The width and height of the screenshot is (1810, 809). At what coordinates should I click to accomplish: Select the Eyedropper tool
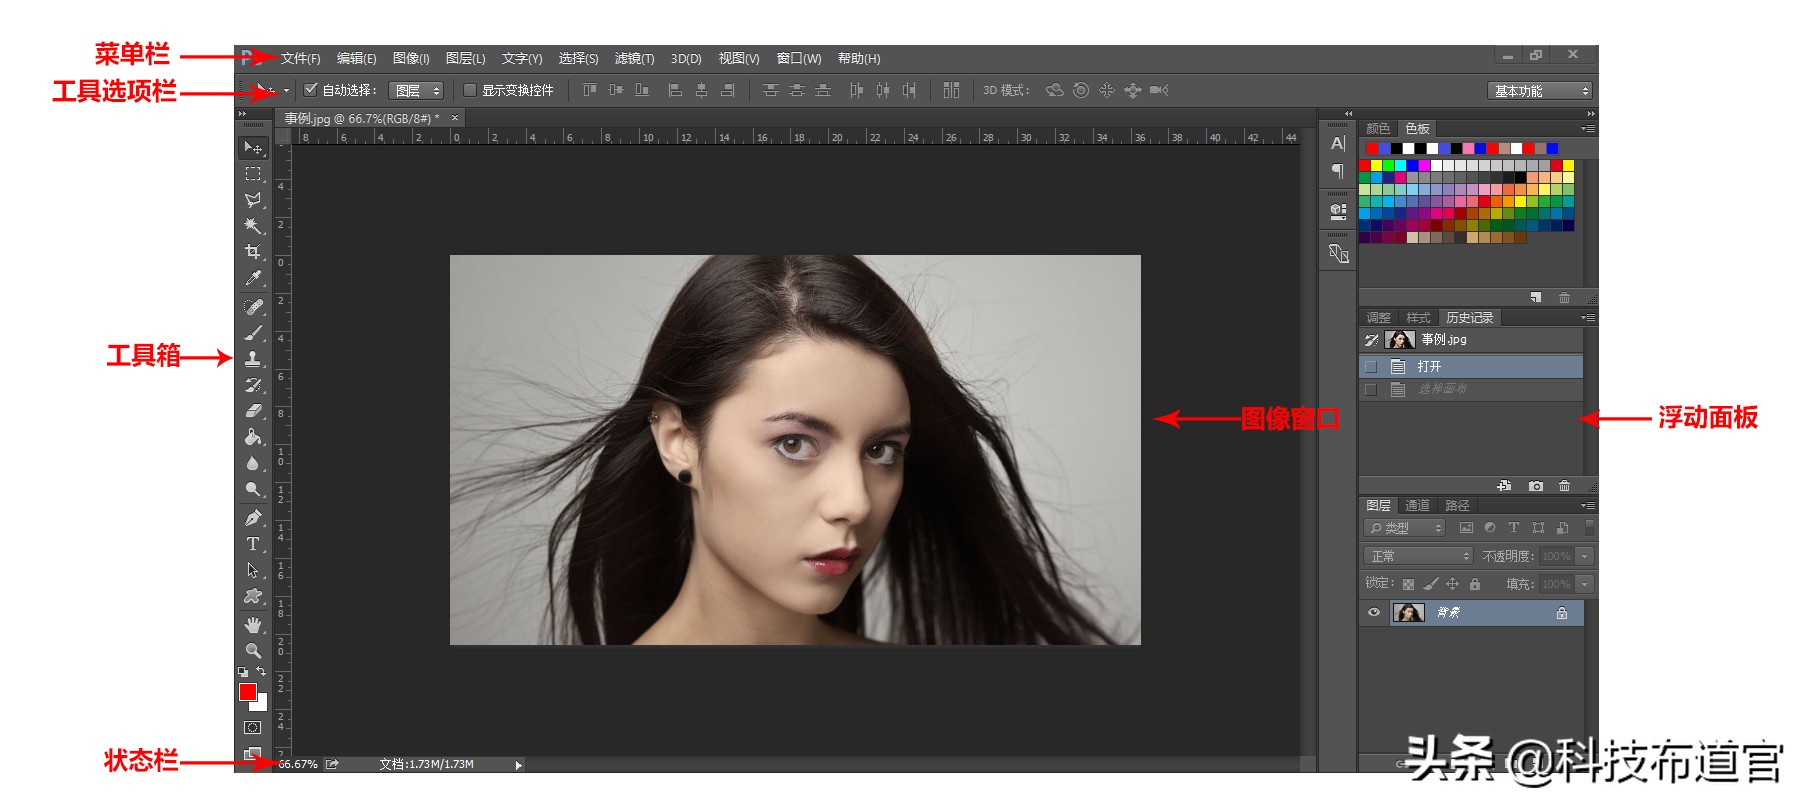[253, 278]
